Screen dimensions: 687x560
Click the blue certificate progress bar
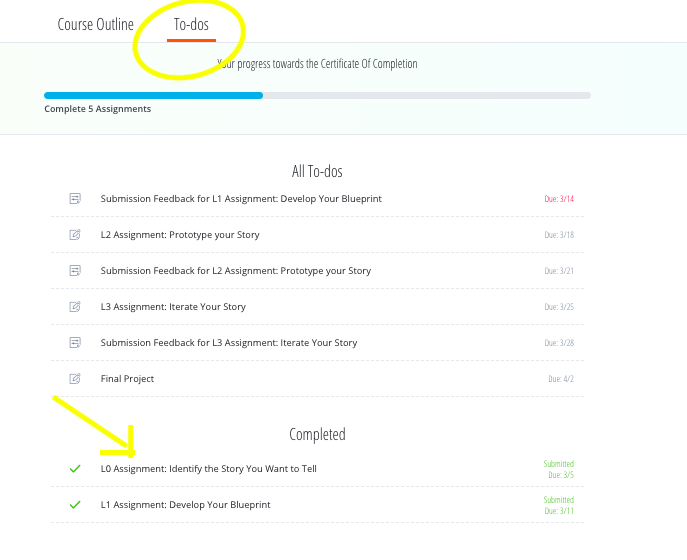(153, 96)
